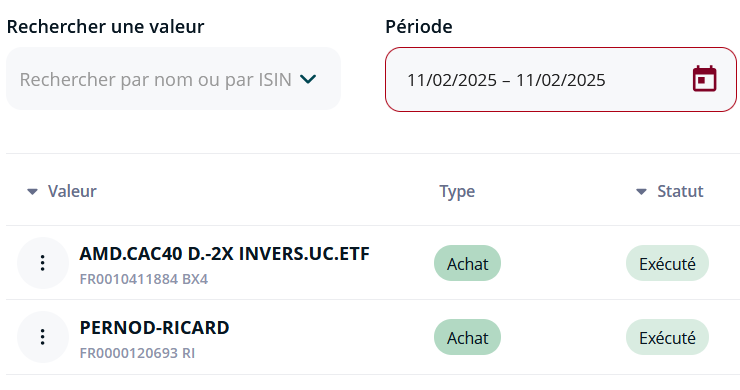Viewport: 740px width, 390px height.
Task: Click the sort arrow beside Valeur
Action: (32, 192)
